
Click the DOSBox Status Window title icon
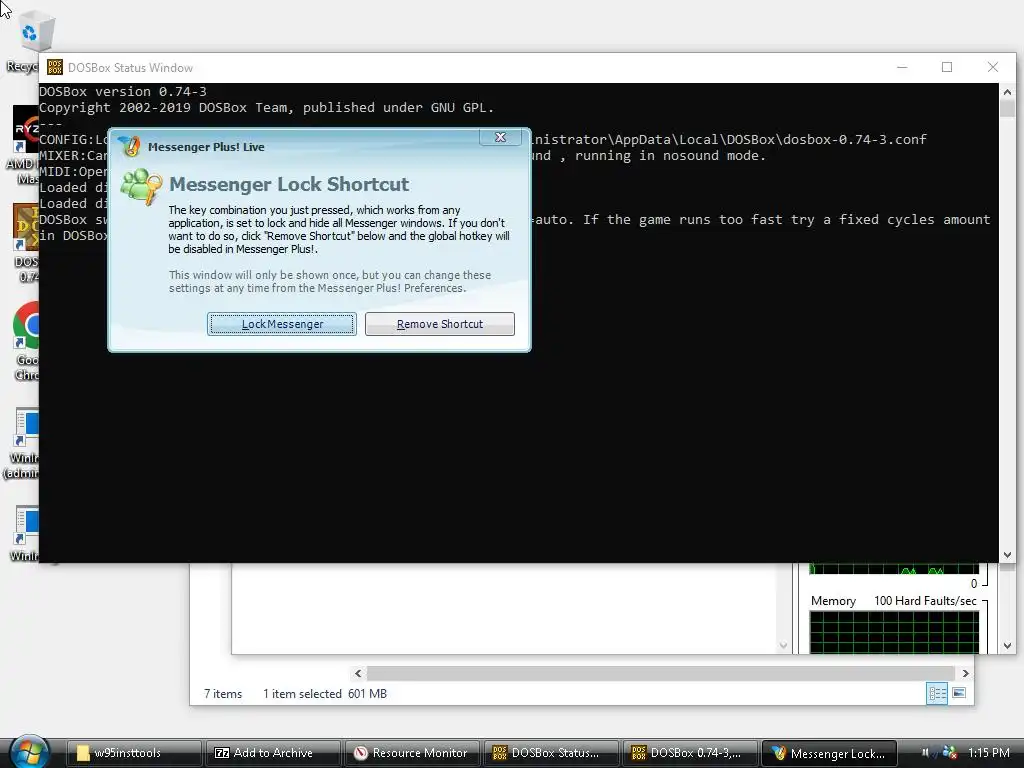55,67
